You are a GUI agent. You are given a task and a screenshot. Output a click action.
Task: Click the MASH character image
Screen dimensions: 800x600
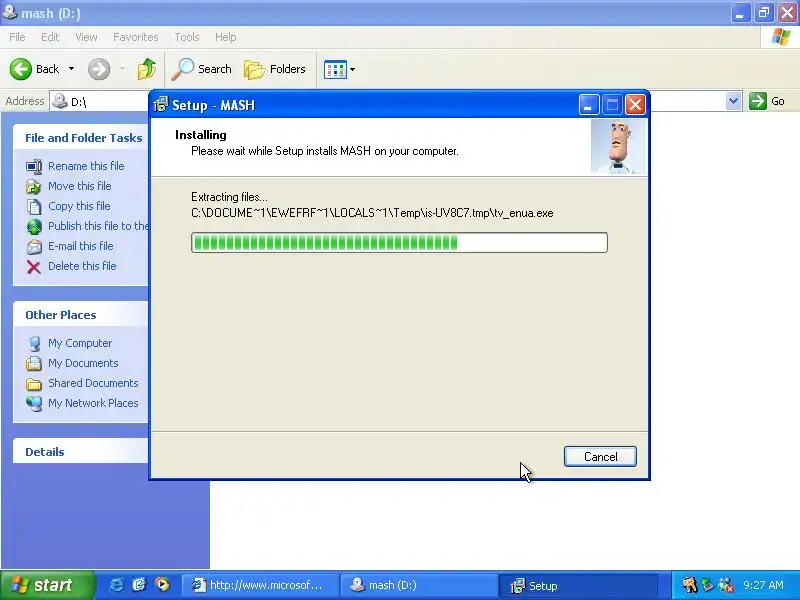click(618, 147)
